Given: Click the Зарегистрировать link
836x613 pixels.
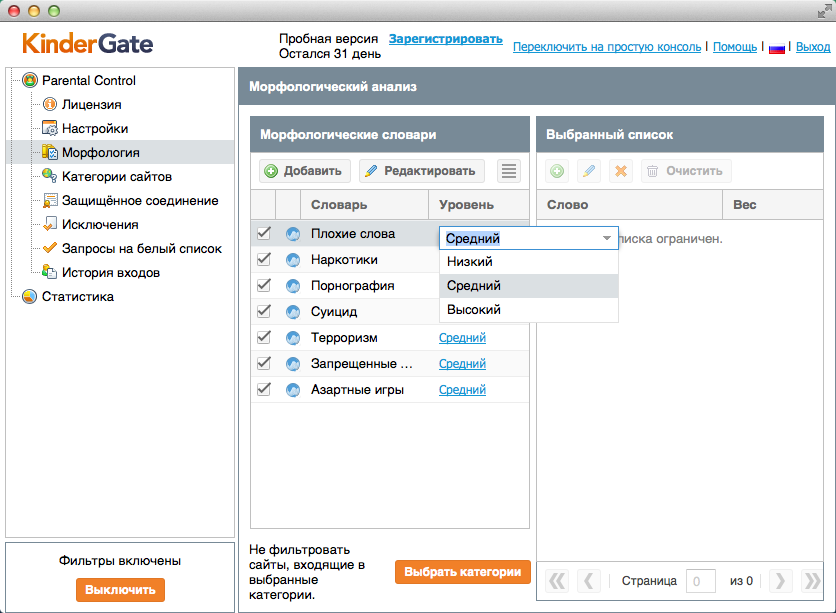Looking at the screenshot, I should click(x=445, y=39).
